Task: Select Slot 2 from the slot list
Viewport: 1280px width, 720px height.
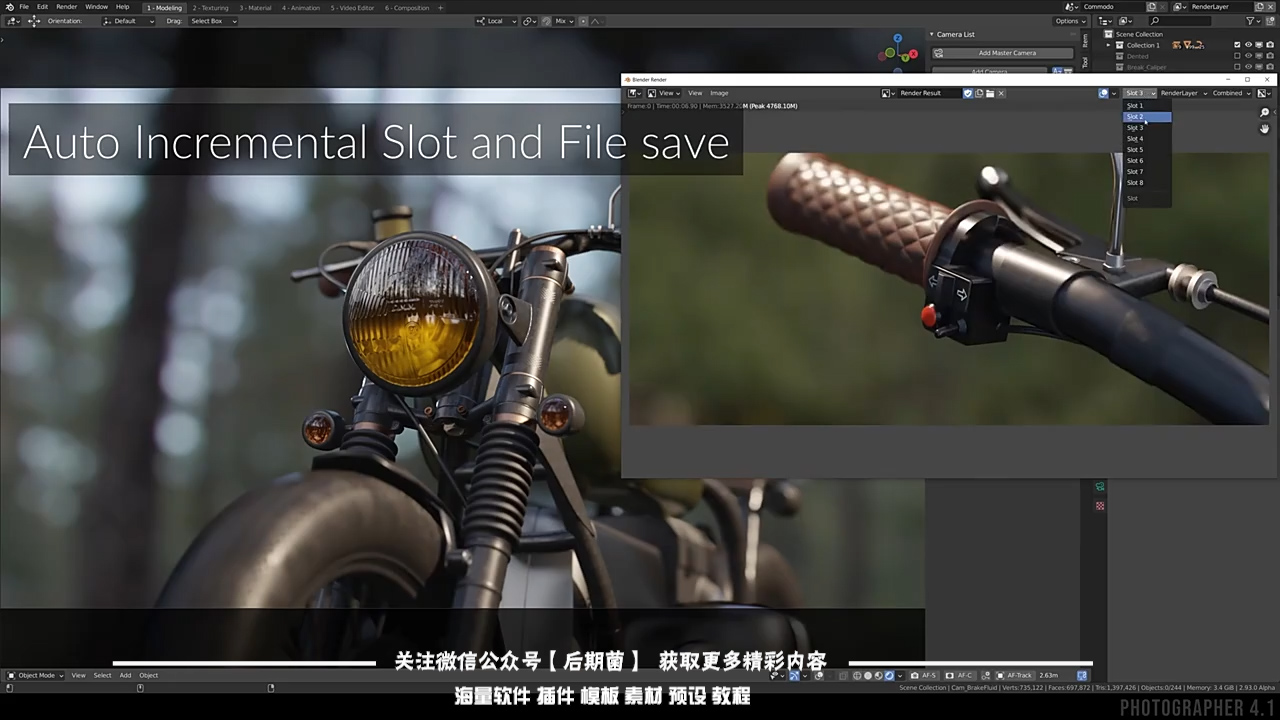Action: pyautogui.click(x=1147, y=117)
